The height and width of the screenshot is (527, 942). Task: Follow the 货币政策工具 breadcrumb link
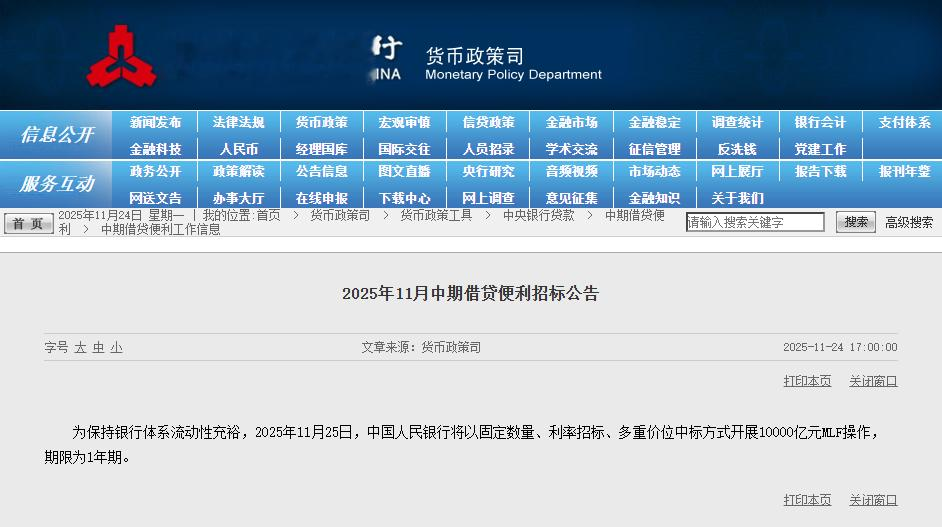coord(436,215)
